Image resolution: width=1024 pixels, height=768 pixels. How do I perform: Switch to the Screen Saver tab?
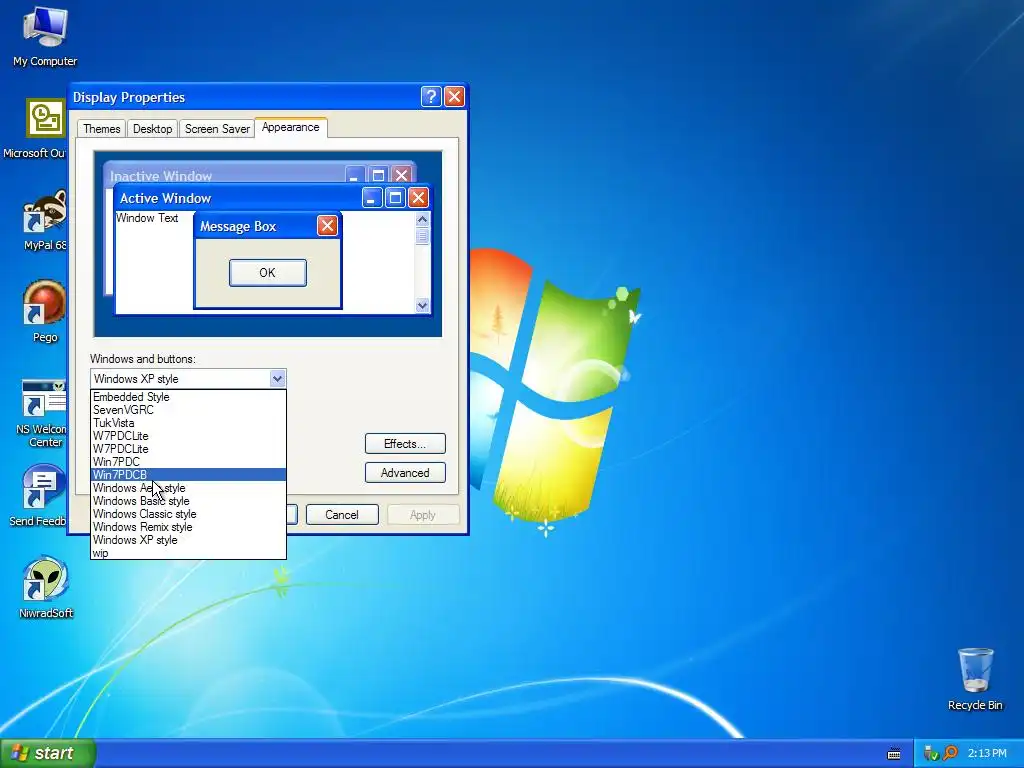(217, 129)
